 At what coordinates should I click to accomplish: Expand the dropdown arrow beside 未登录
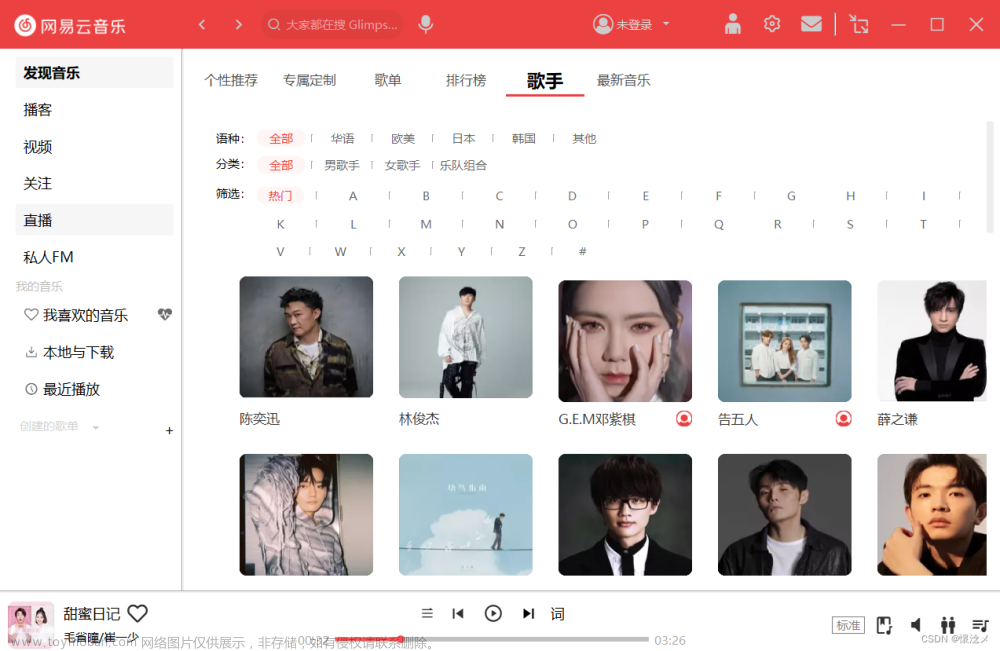666,24
